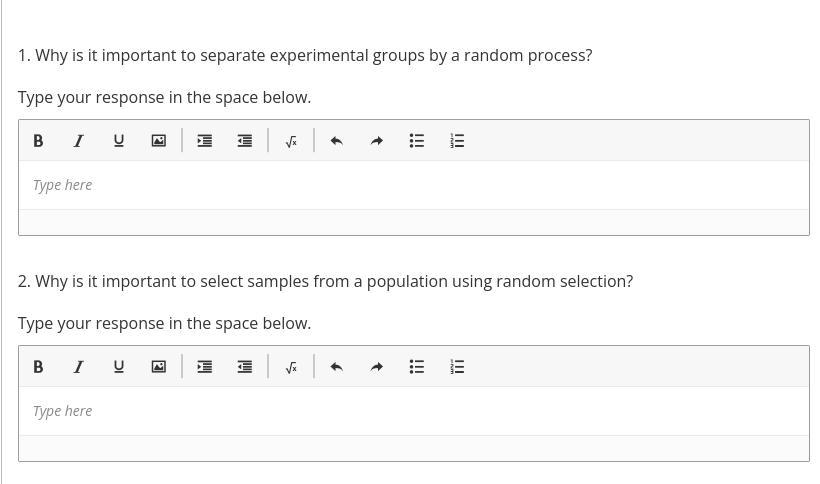Toggle italic in question 1 editor
Image resolution: width=820 pixels, height=484 pixels.
[78, 141]
